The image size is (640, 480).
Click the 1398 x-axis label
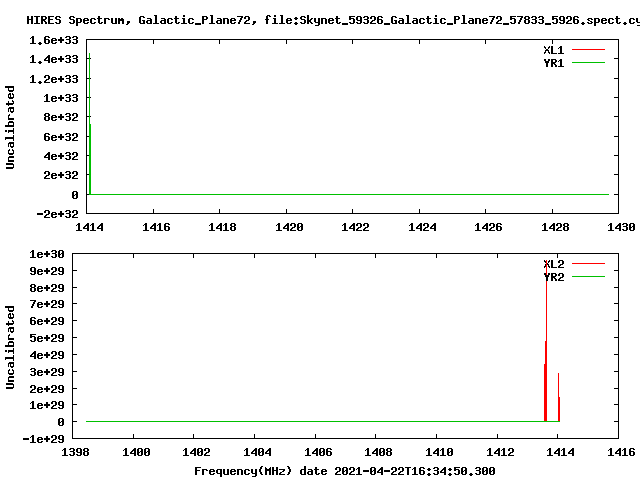pyautogui.click(x=75, y=452)
